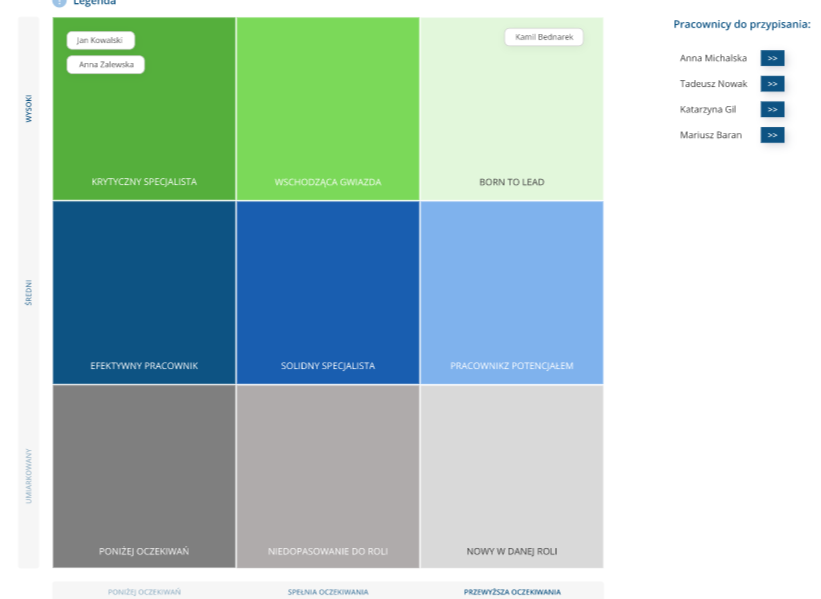Click the bottom axis label PONIŻEJ OCZEKIWAŃ
Image resolution: width=821 pixels, height=599 pixels.
tap(144, 592)
